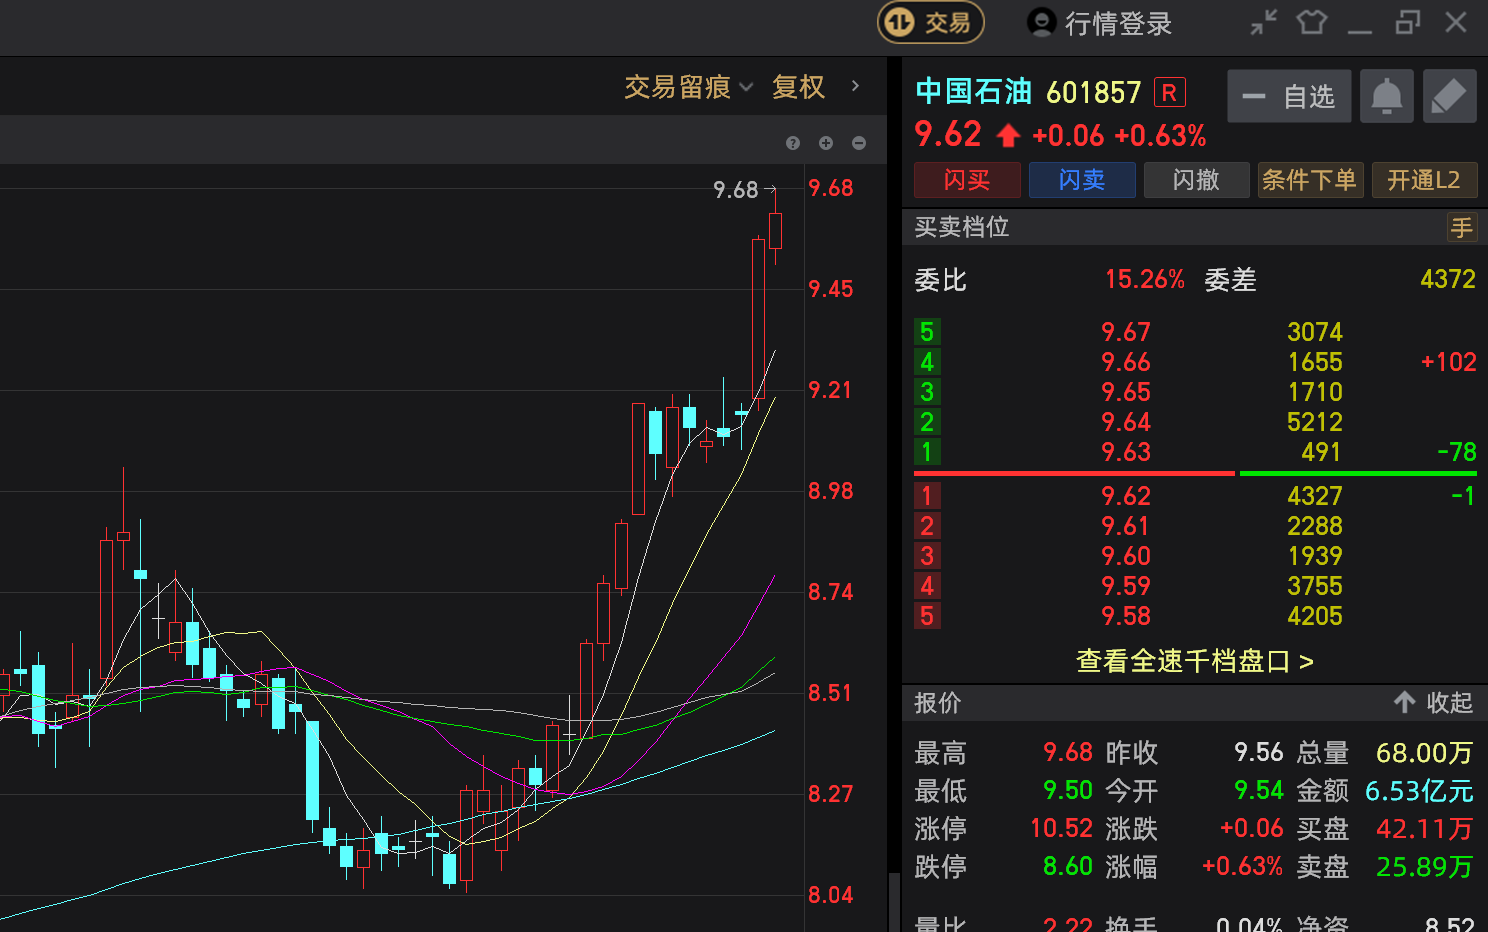Open 条件下单 conditional order
The image size is (1488, 932).
(1310, 180)
